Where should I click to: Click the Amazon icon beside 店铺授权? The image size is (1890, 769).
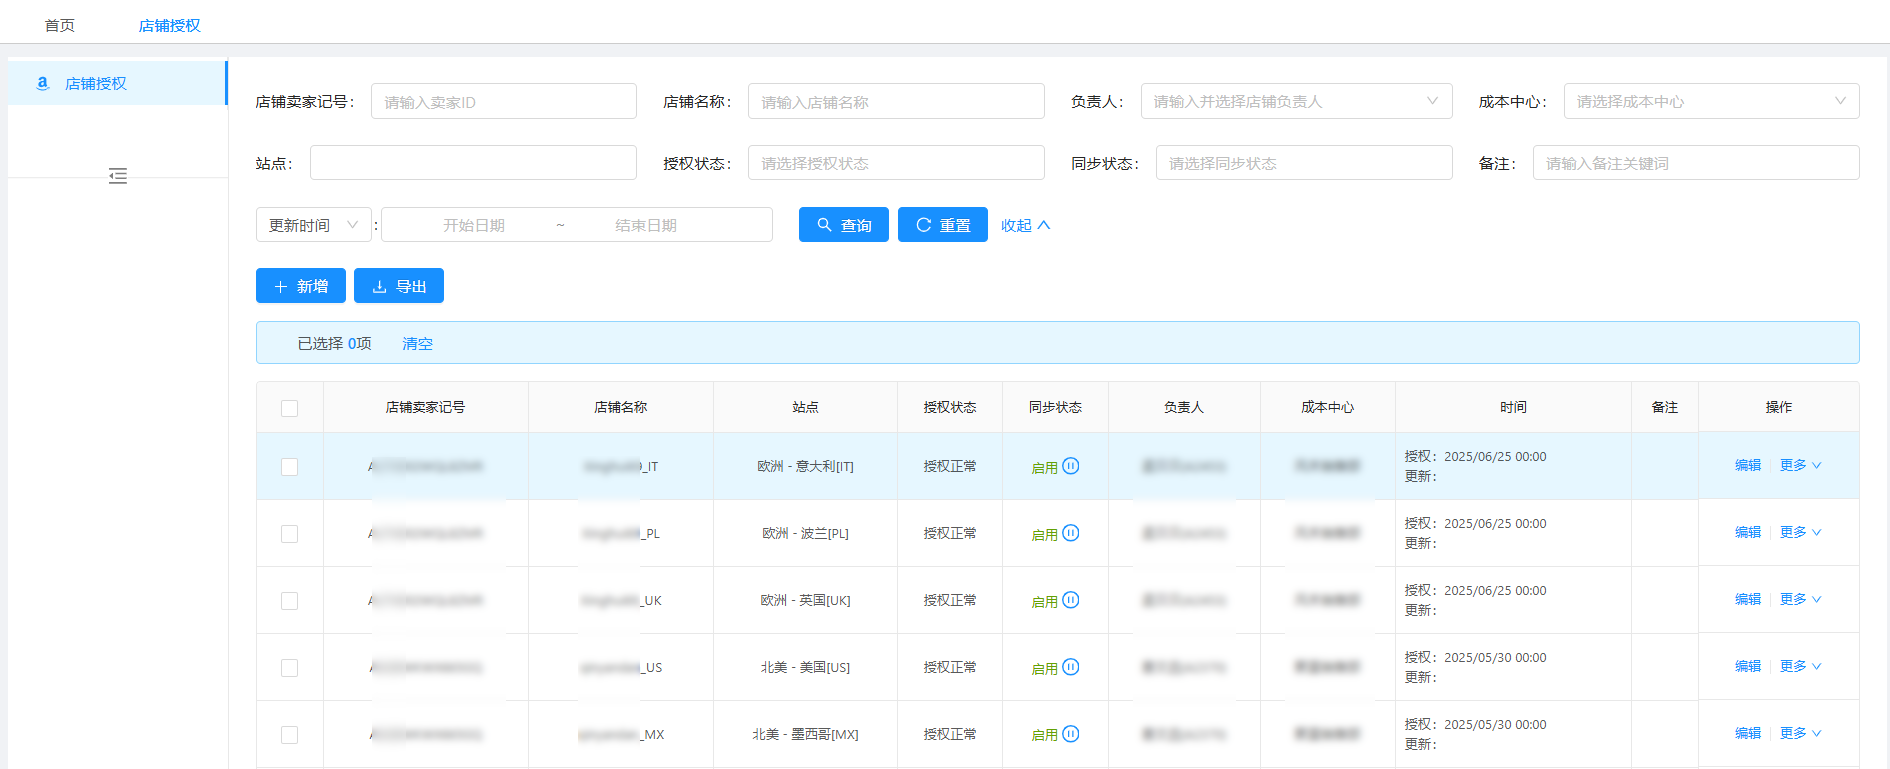[x=42, y=83]
